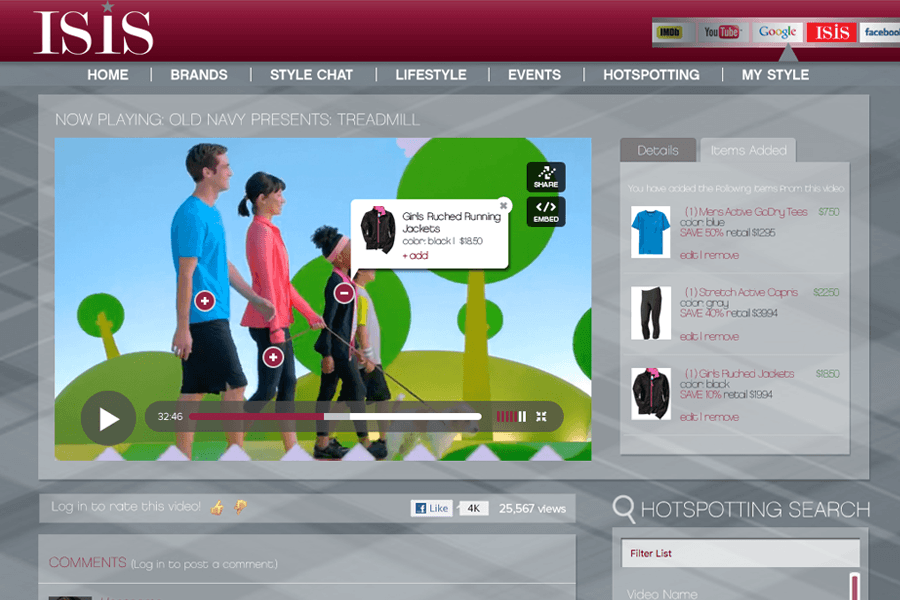The image size is (900, 600).
Task: Click remove for Mens Active GoDry Tees
Action: (721, 256)
